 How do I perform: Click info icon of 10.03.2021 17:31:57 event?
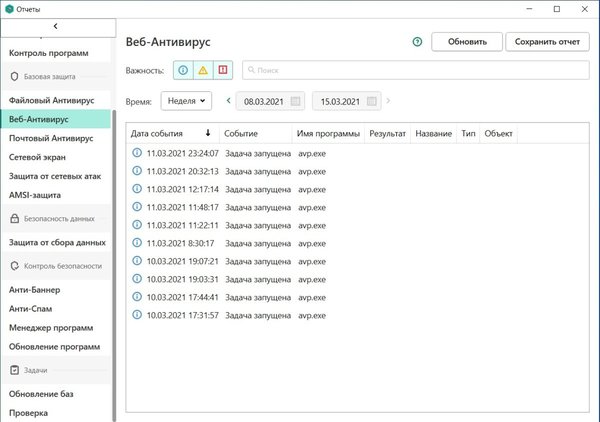click(137, 315)
